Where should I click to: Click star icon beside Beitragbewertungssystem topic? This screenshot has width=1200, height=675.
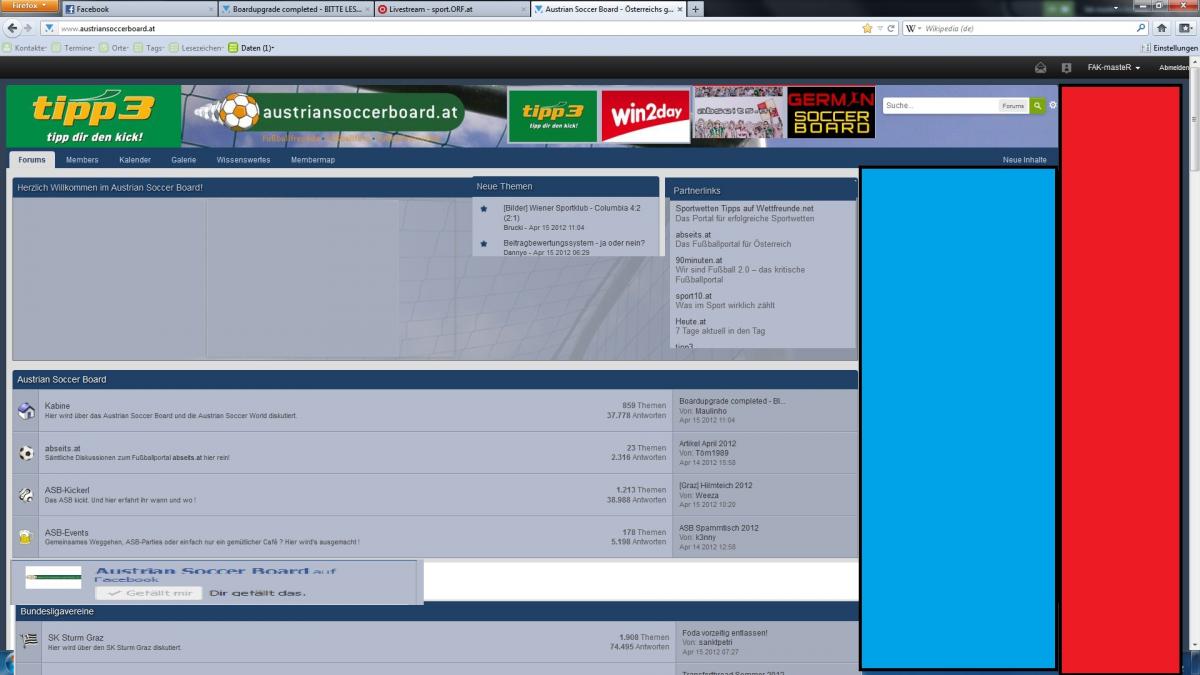484,243
